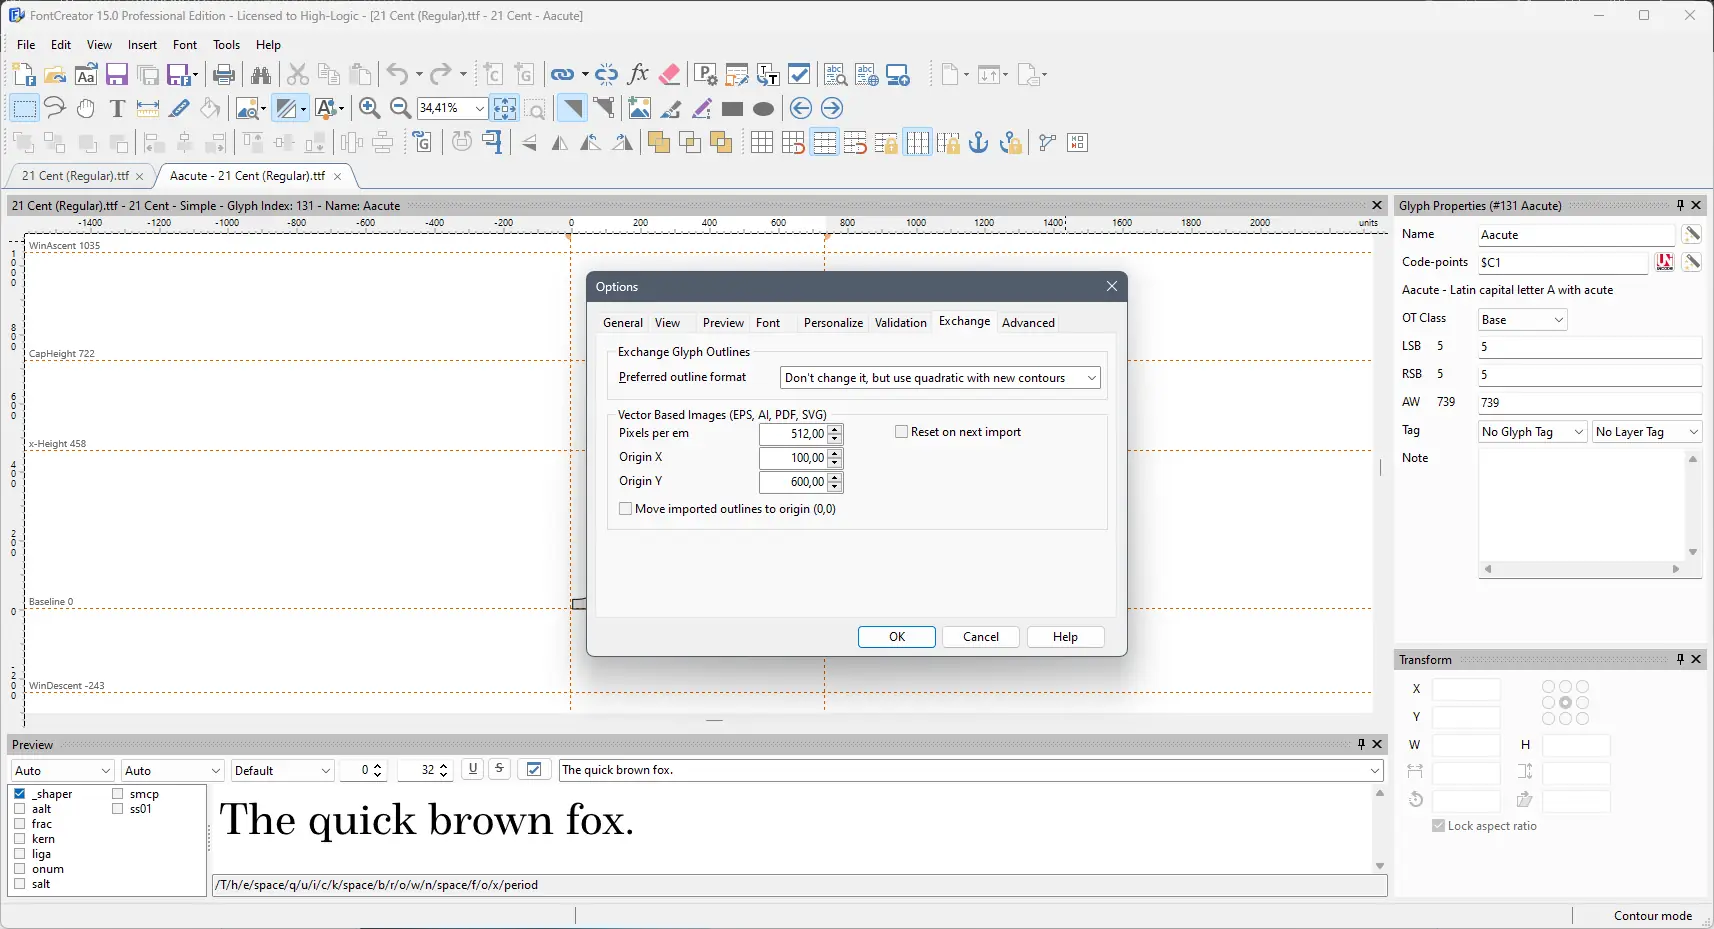Click the Help button in dialog
Viewport: 1714px width, 929px height.
(x=1065, y=637)
